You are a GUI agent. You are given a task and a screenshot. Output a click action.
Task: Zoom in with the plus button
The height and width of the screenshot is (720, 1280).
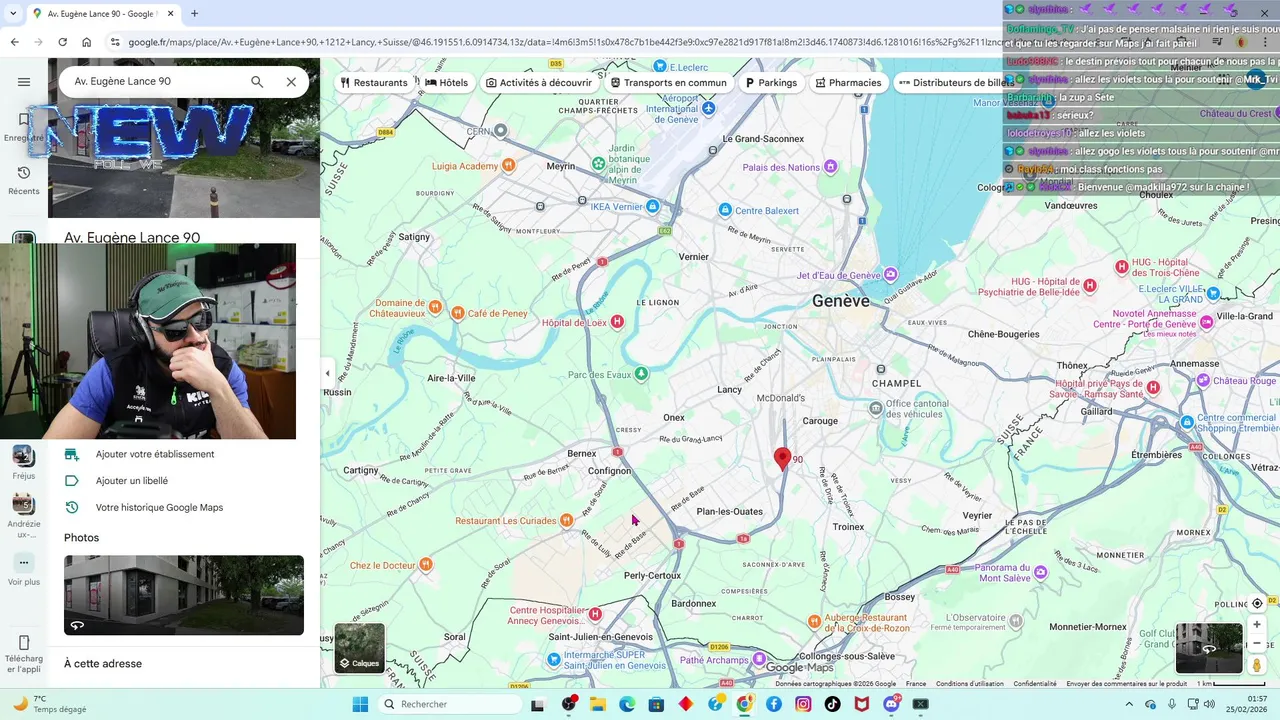tap(1257, 624)
